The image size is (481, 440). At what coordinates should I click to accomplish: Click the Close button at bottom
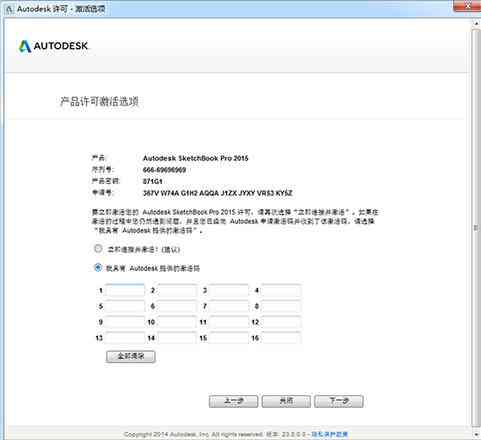tap(286, 401)
